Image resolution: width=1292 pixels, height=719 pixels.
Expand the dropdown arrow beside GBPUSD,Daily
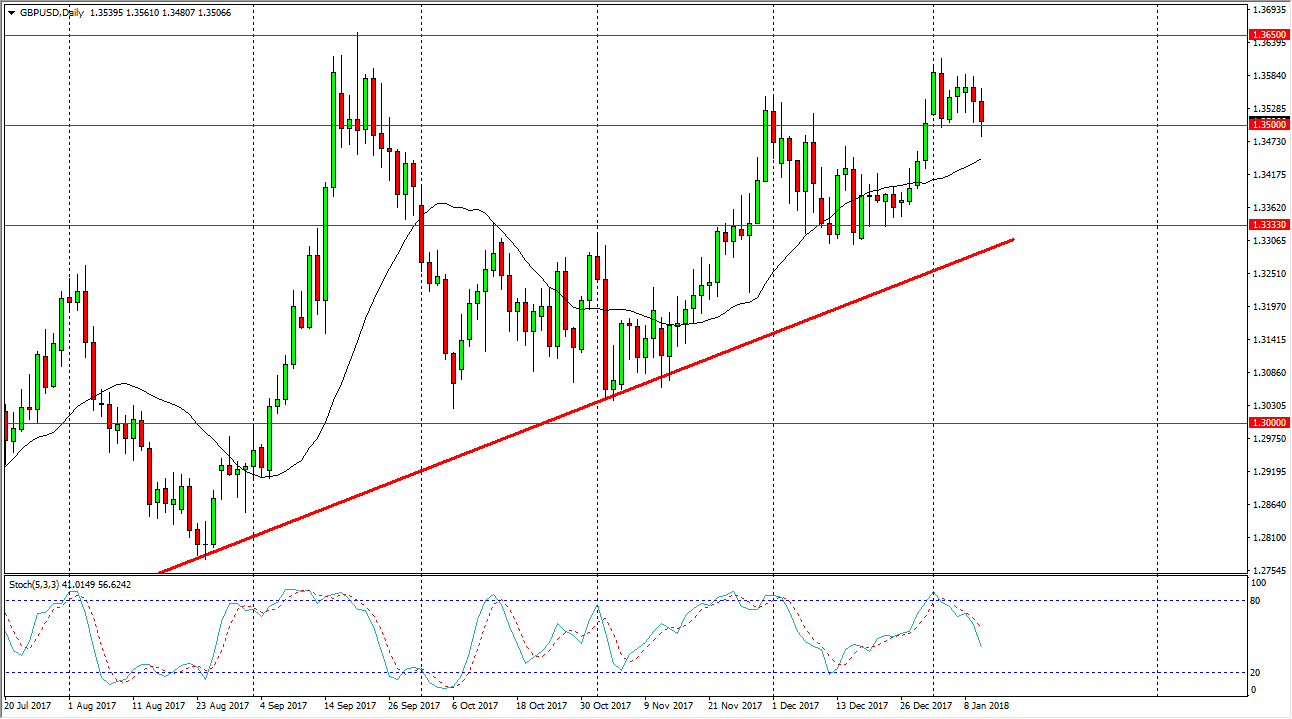click(x=12, y=14)
